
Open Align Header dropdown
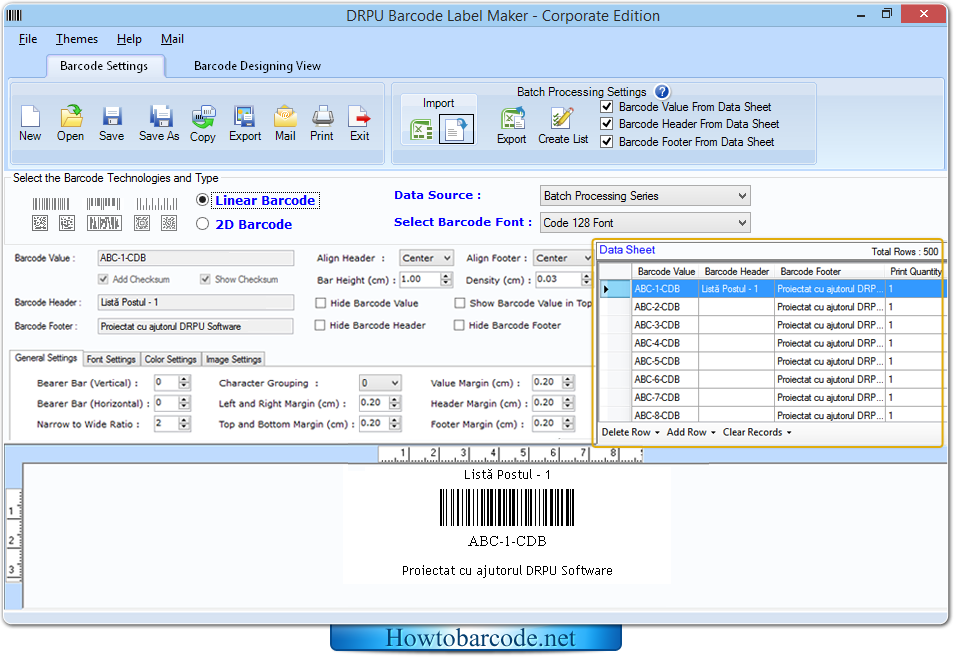(x=427, y=258)
